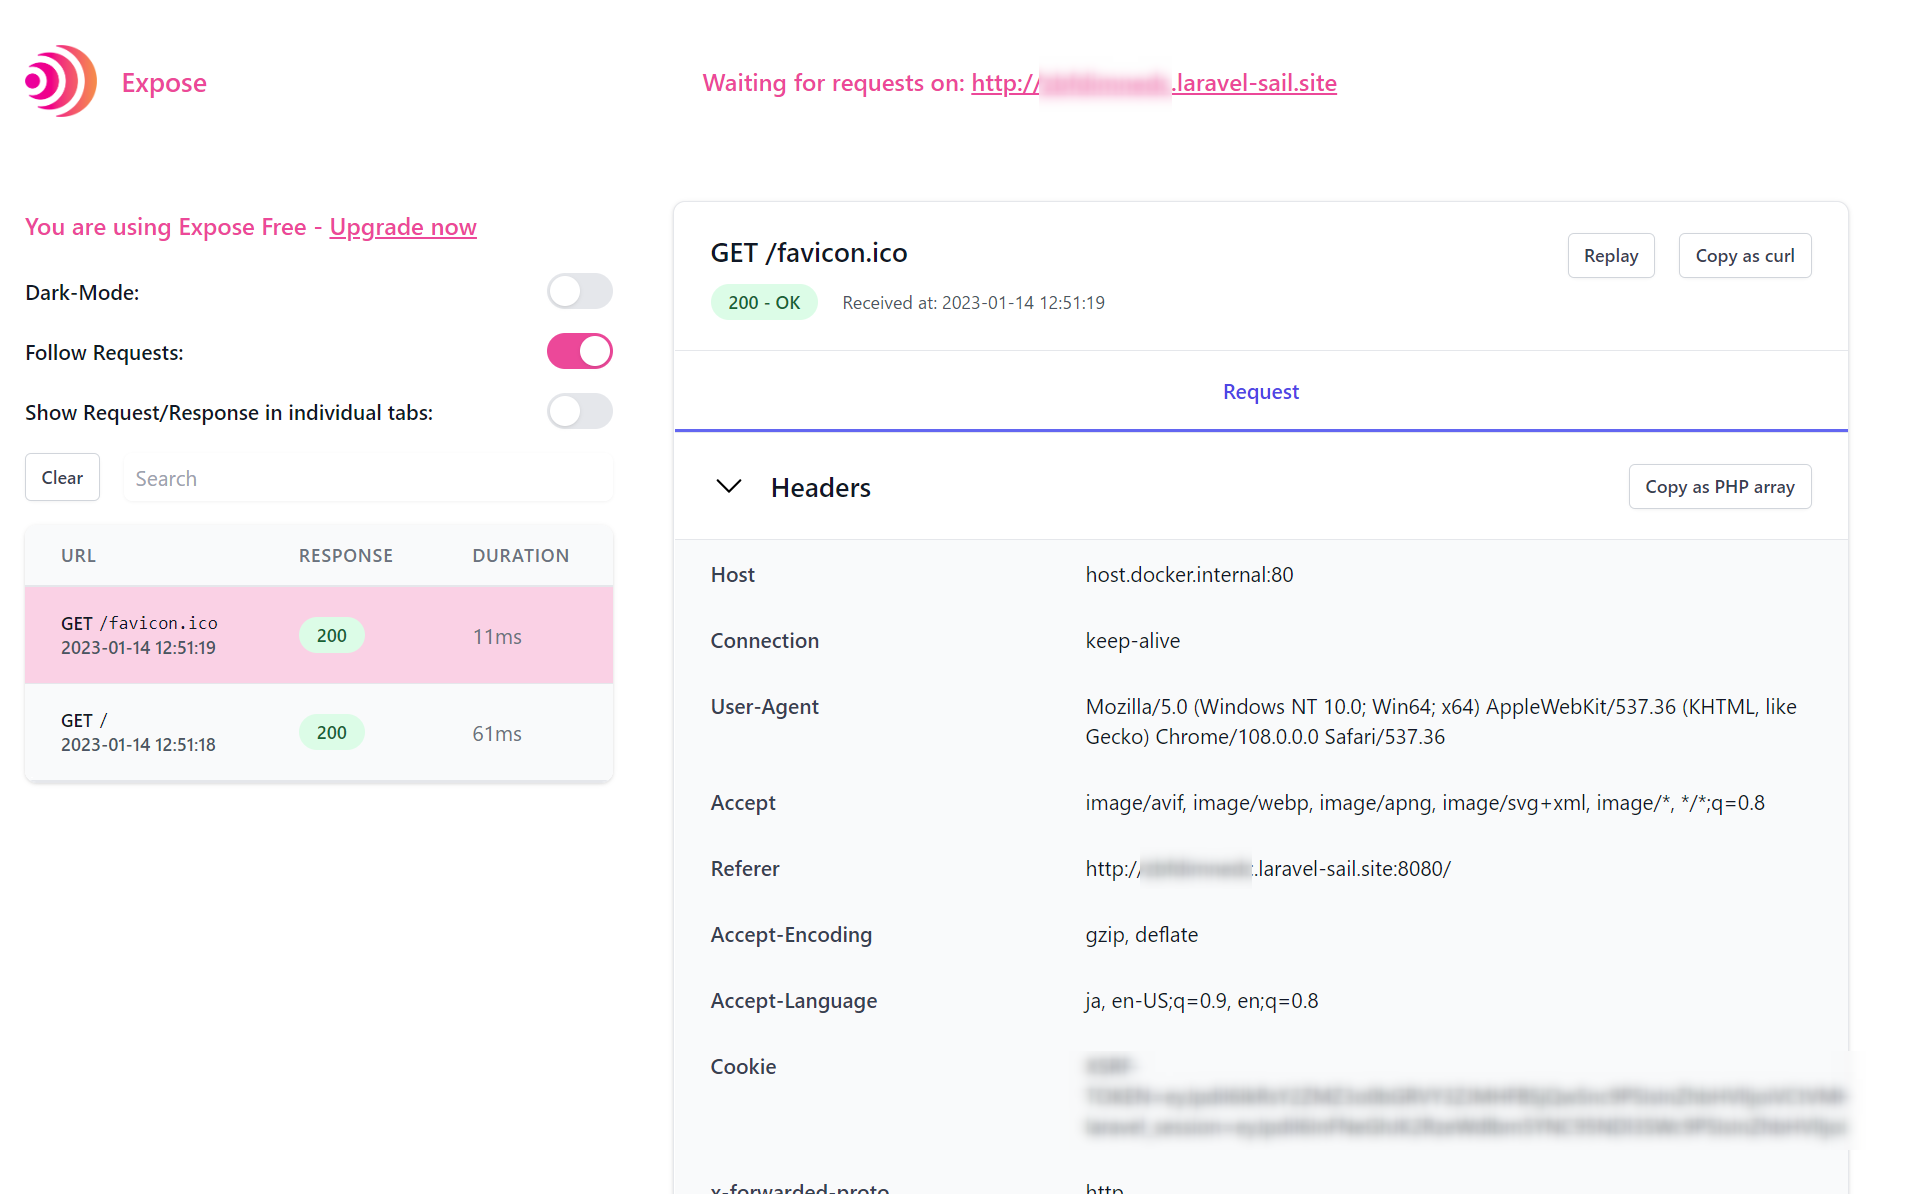Click the Referer header URL value

point(1268,869)
